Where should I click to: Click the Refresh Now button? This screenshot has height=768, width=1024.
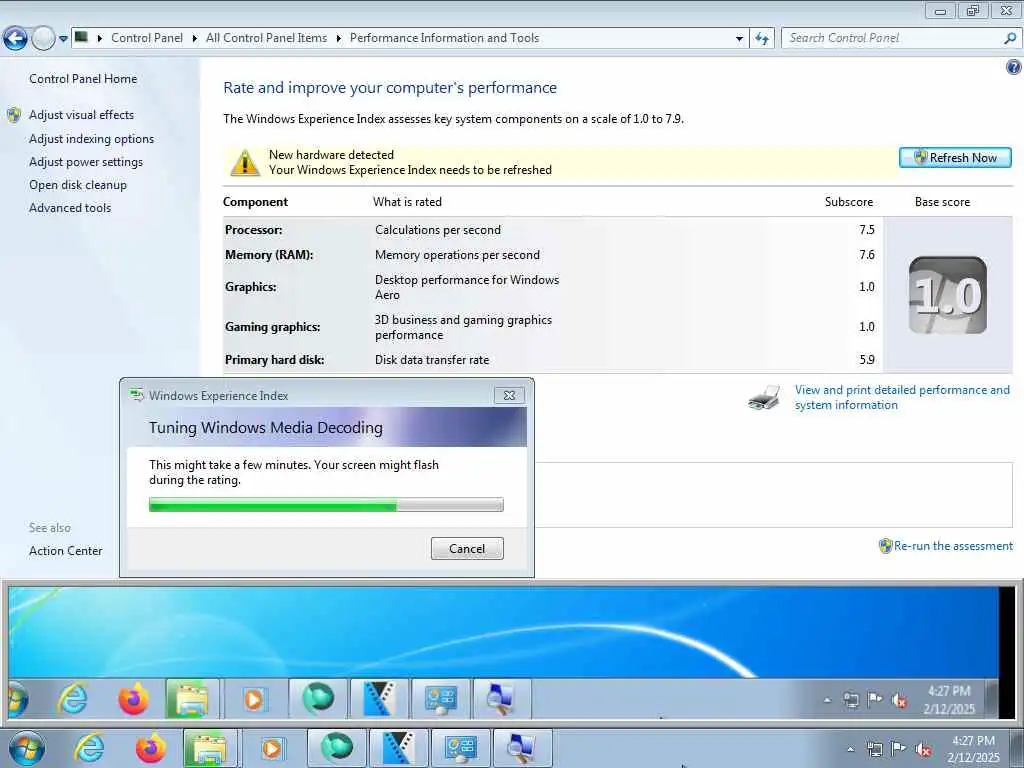pyautogui.click(x=955, y=157)
